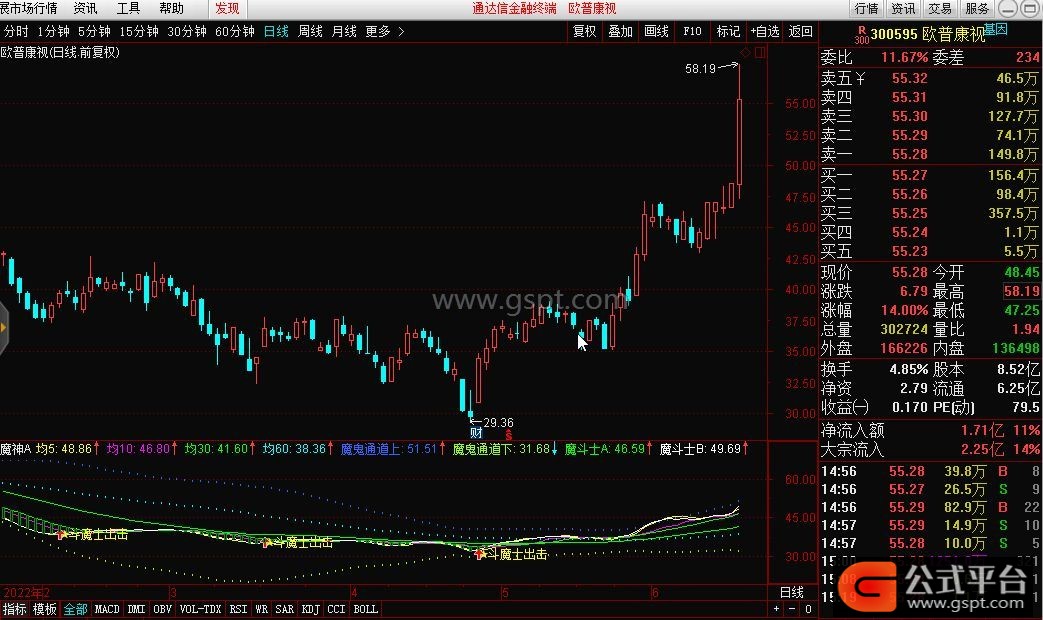Open the F10 company info

(692, 31)
